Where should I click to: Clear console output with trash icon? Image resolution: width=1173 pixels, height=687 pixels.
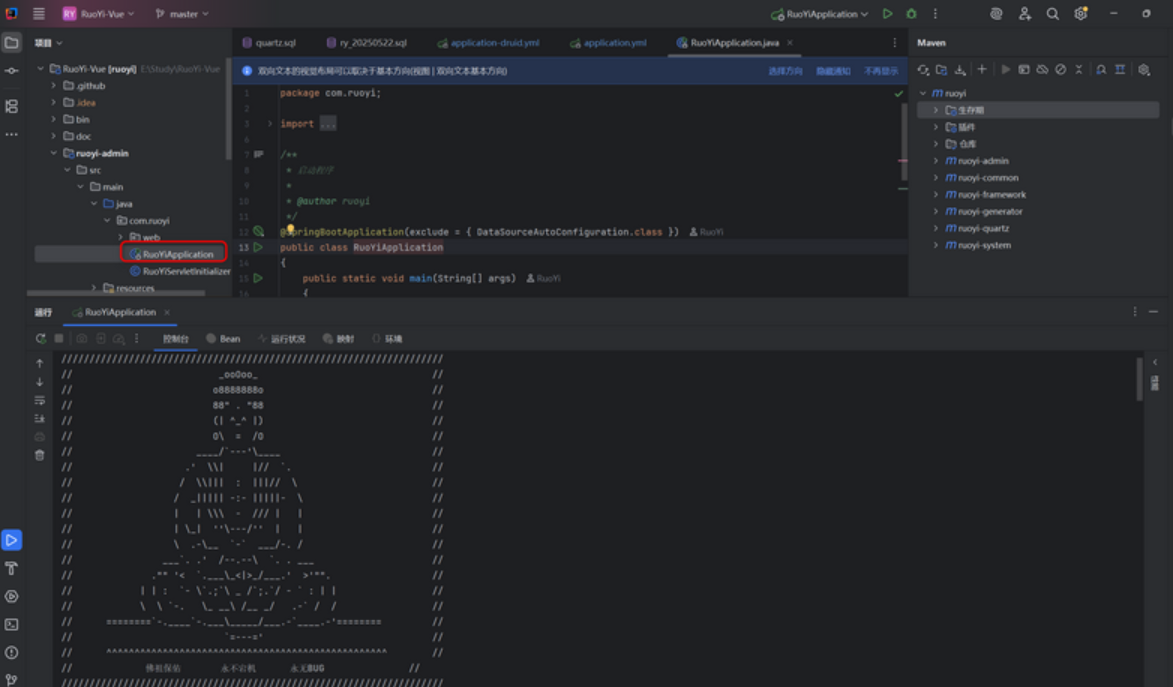click(x=40, y=455)
